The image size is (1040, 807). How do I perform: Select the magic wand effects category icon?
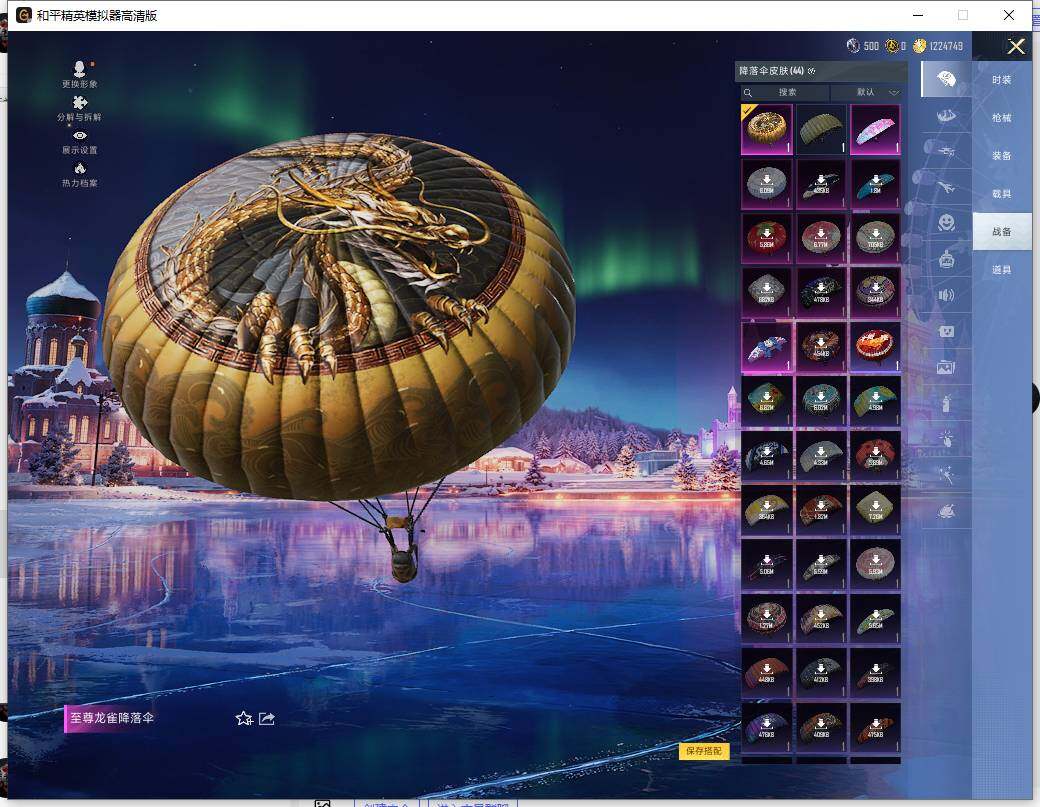946,475
